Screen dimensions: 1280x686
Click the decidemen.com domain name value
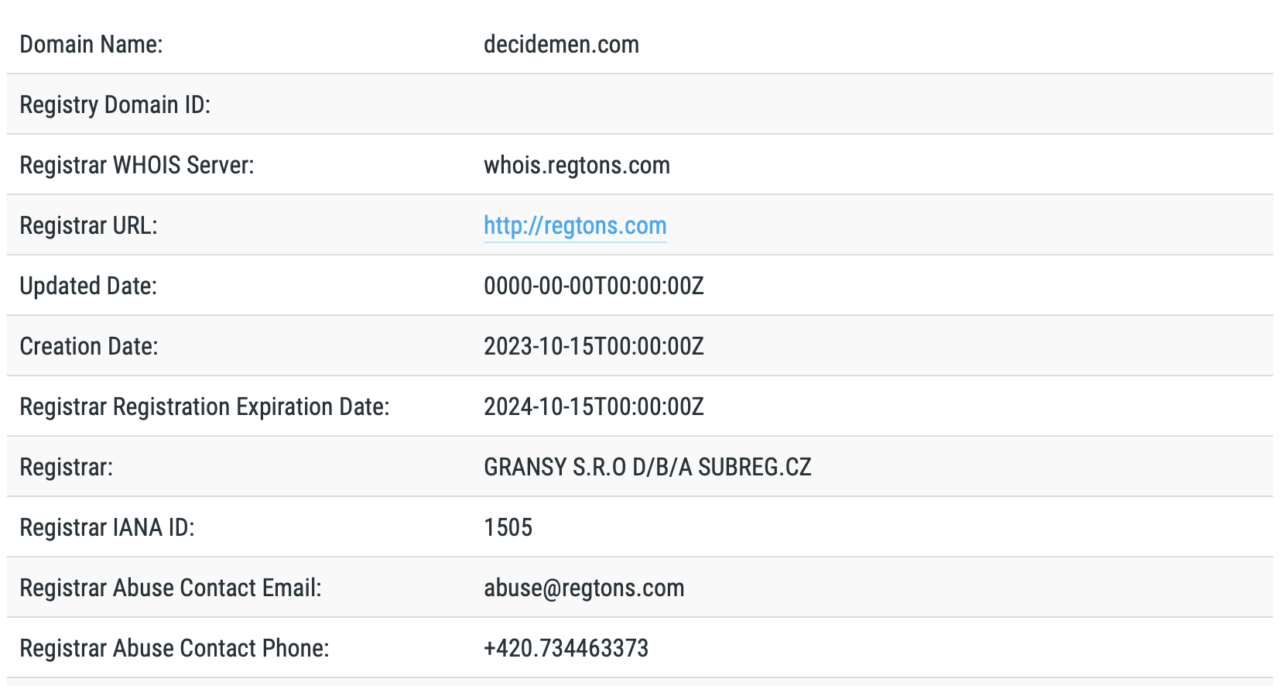click(561, 45)
